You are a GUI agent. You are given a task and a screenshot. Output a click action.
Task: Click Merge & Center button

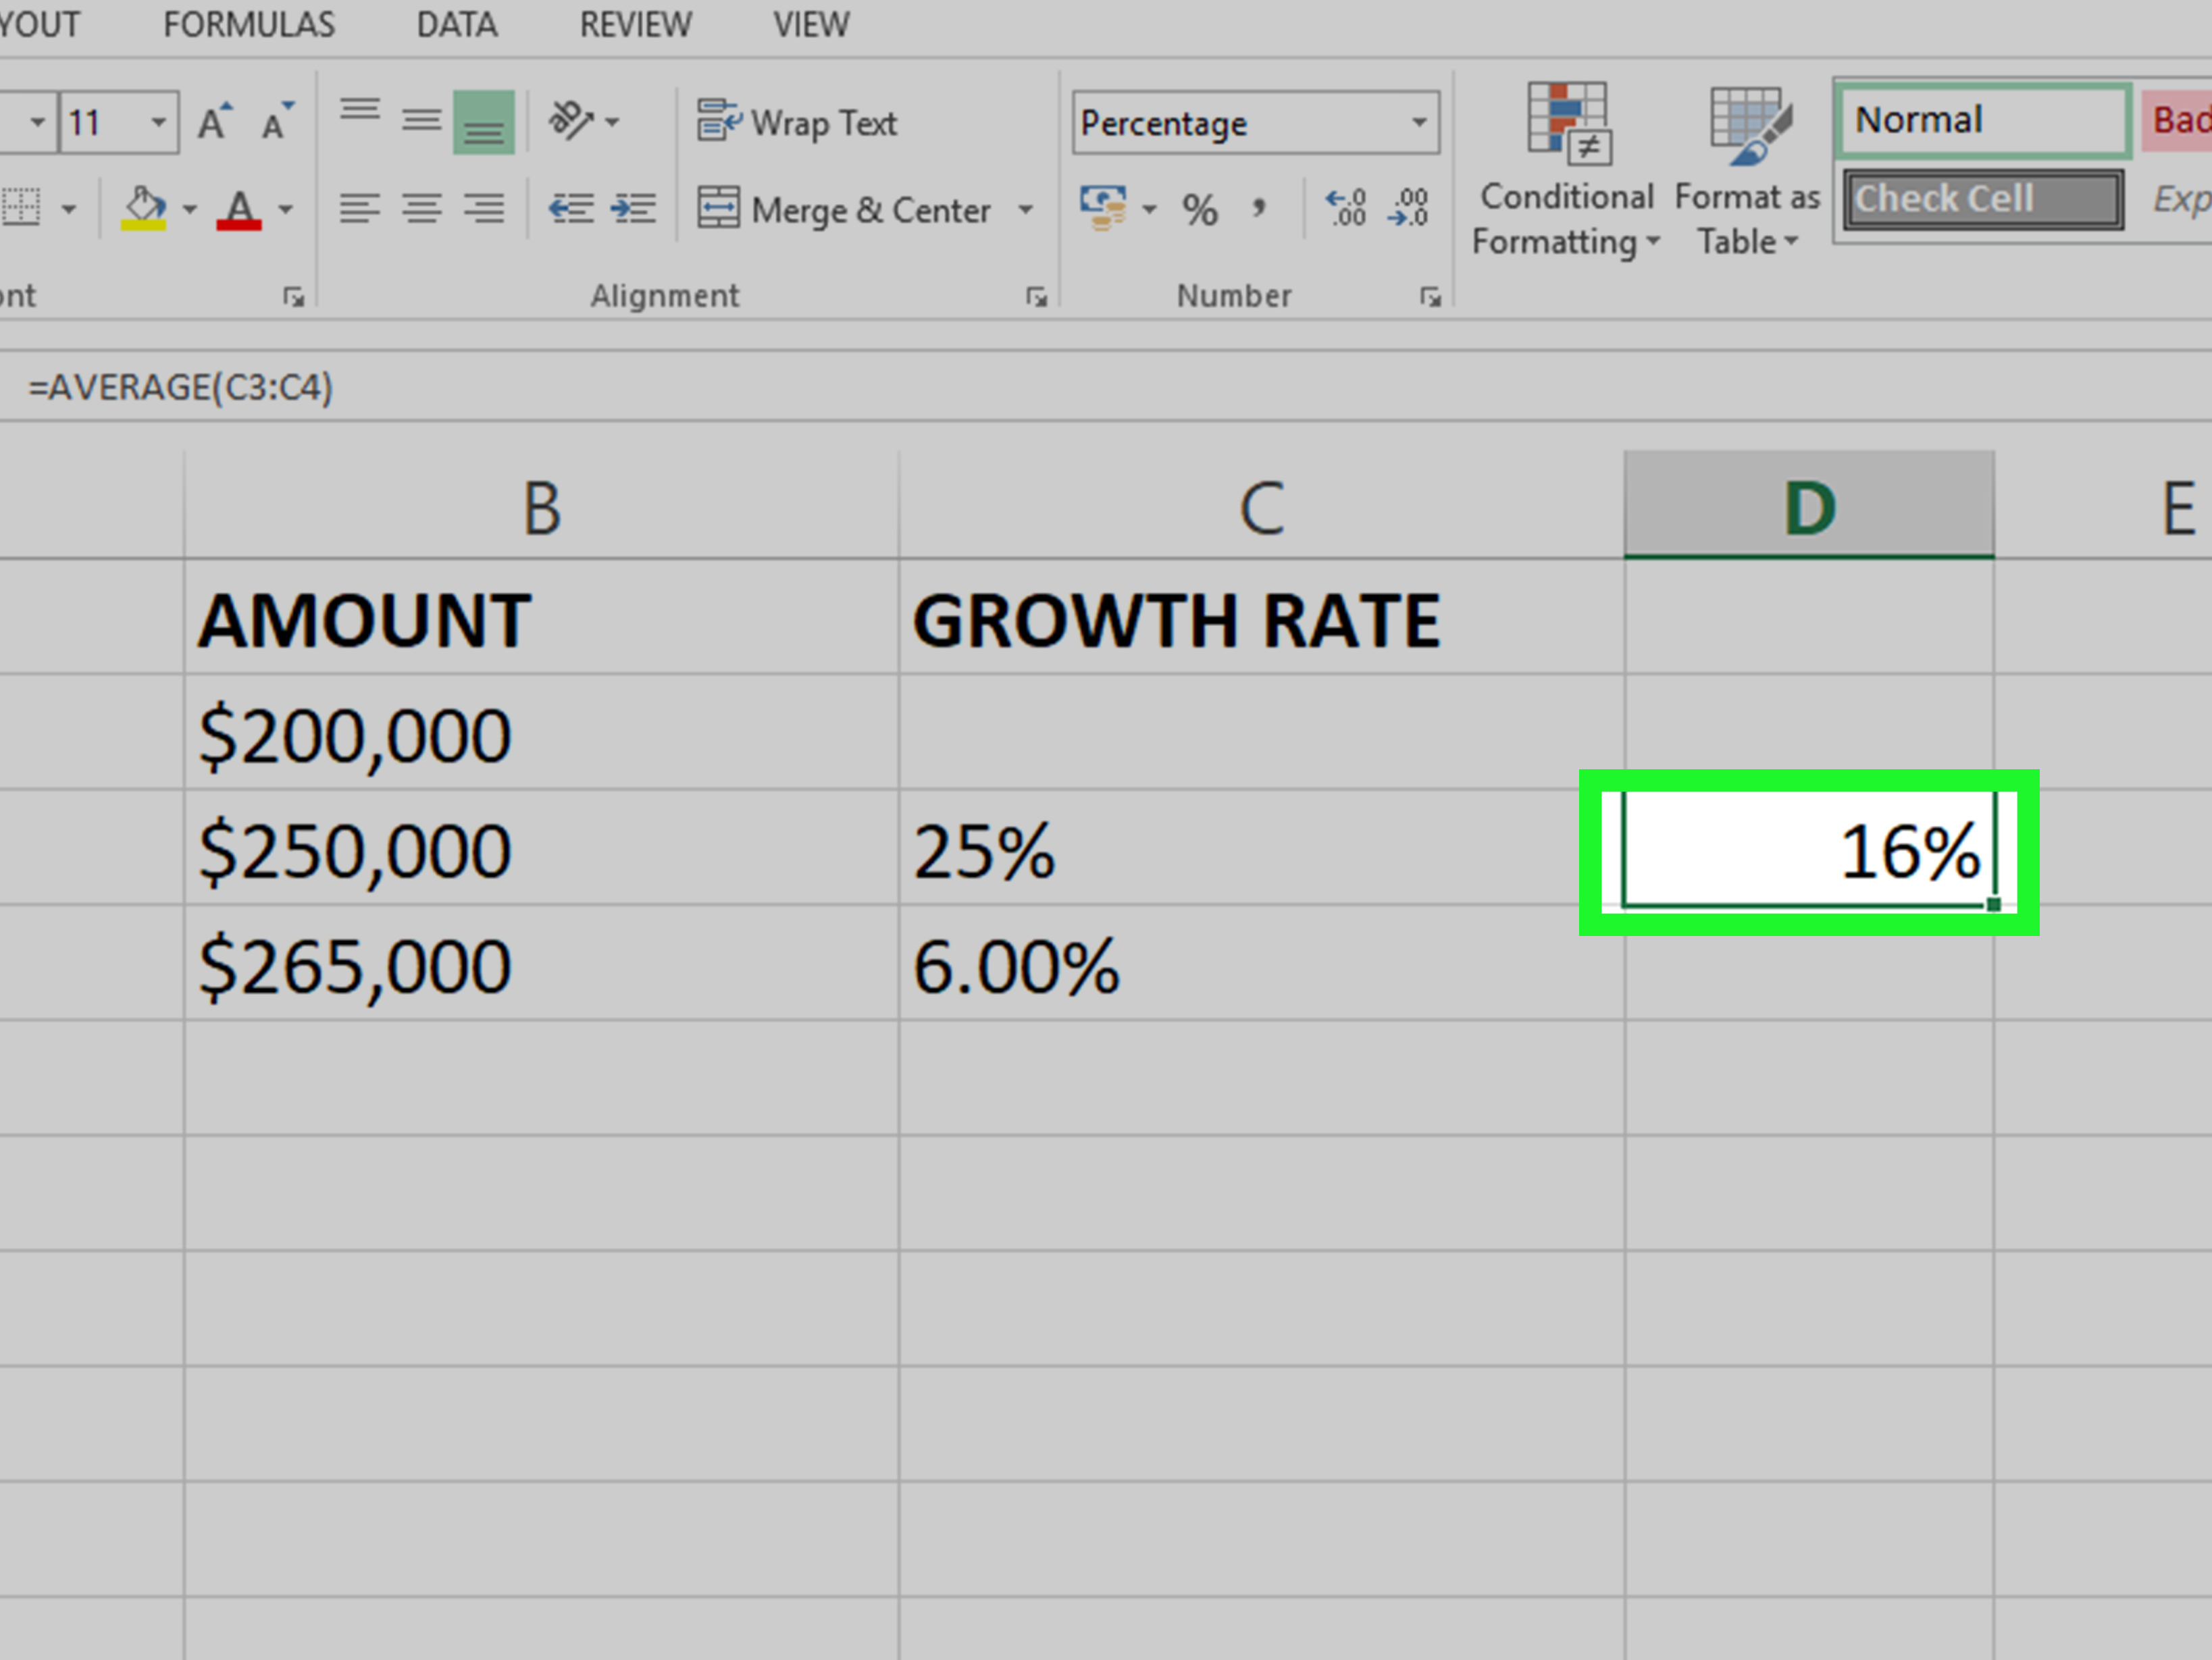[844, 209]
